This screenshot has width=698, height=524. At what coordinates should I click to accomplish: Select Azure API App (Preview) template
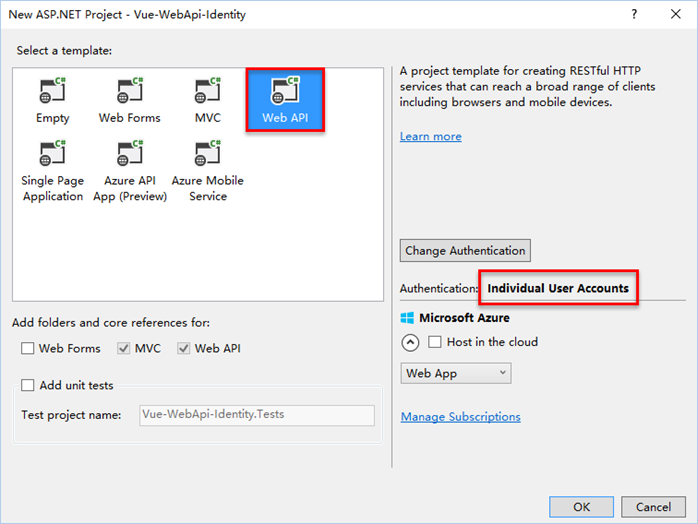130,171
